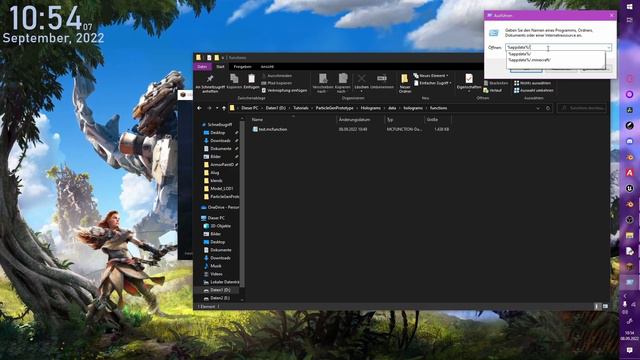Open the notification center icon
This screenshot has width=640, height=360.
[x=629, y=351]
